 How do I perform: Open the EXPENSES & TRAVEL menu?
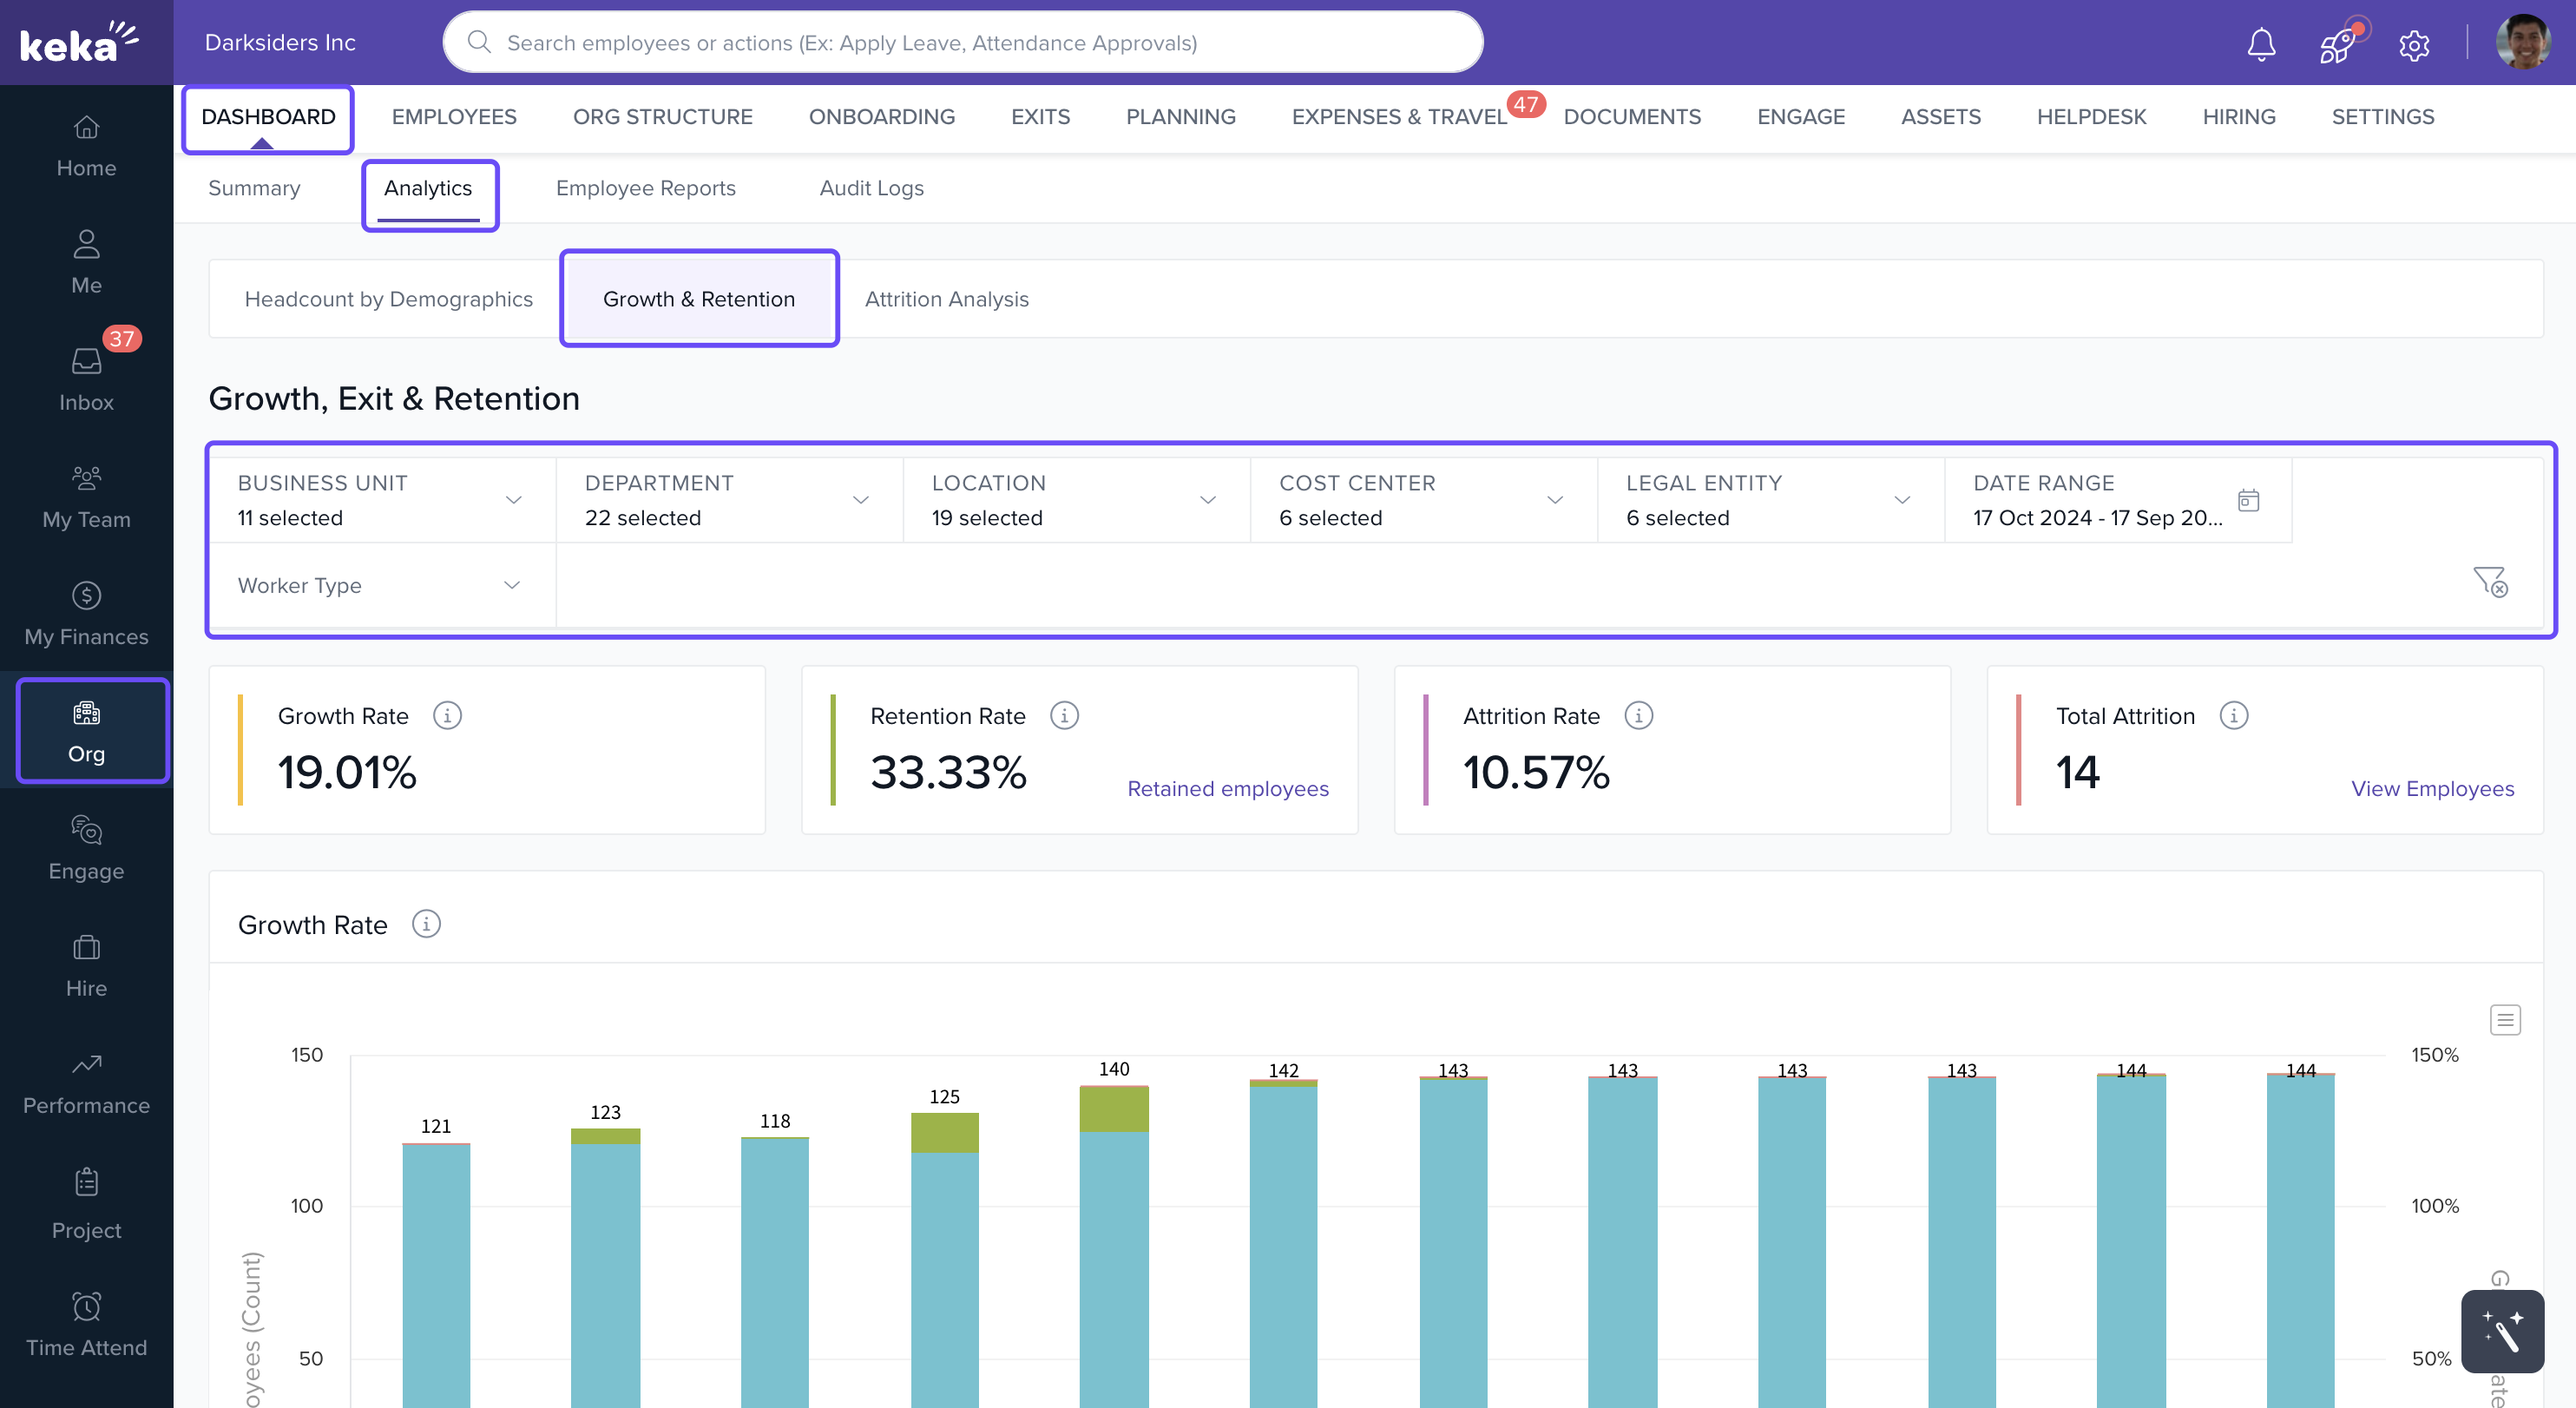[1398, 117]
